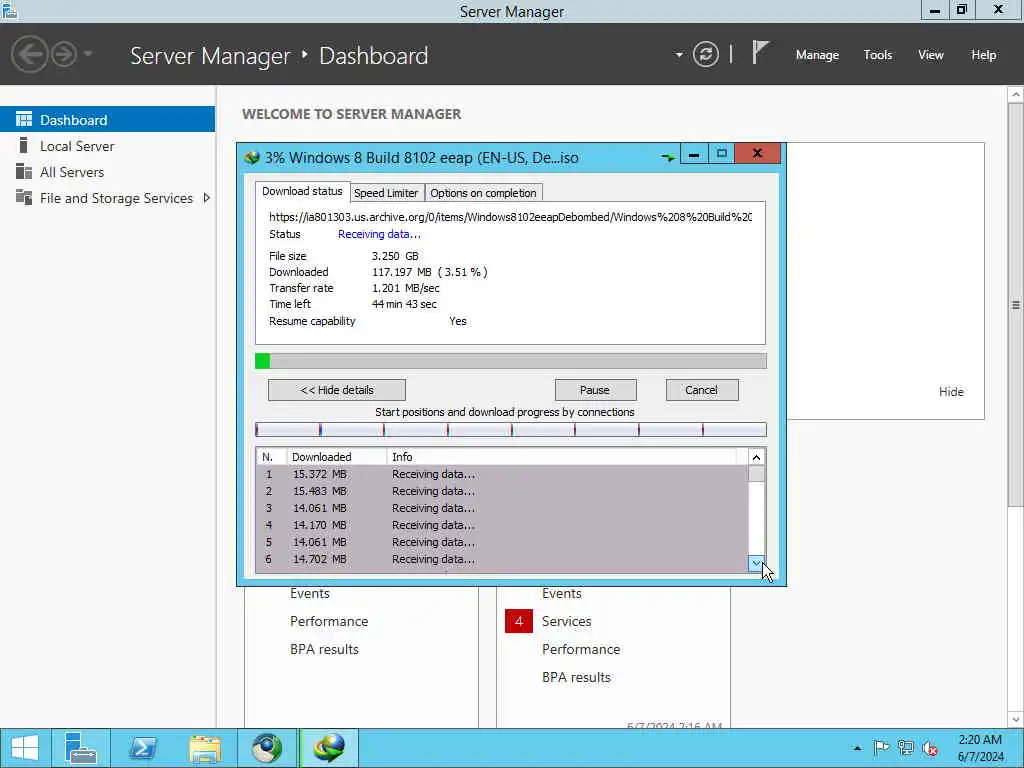Viewport: 1024px width, 768px height.
Task: Open Events in the left server tile
Action: [310, 593]
